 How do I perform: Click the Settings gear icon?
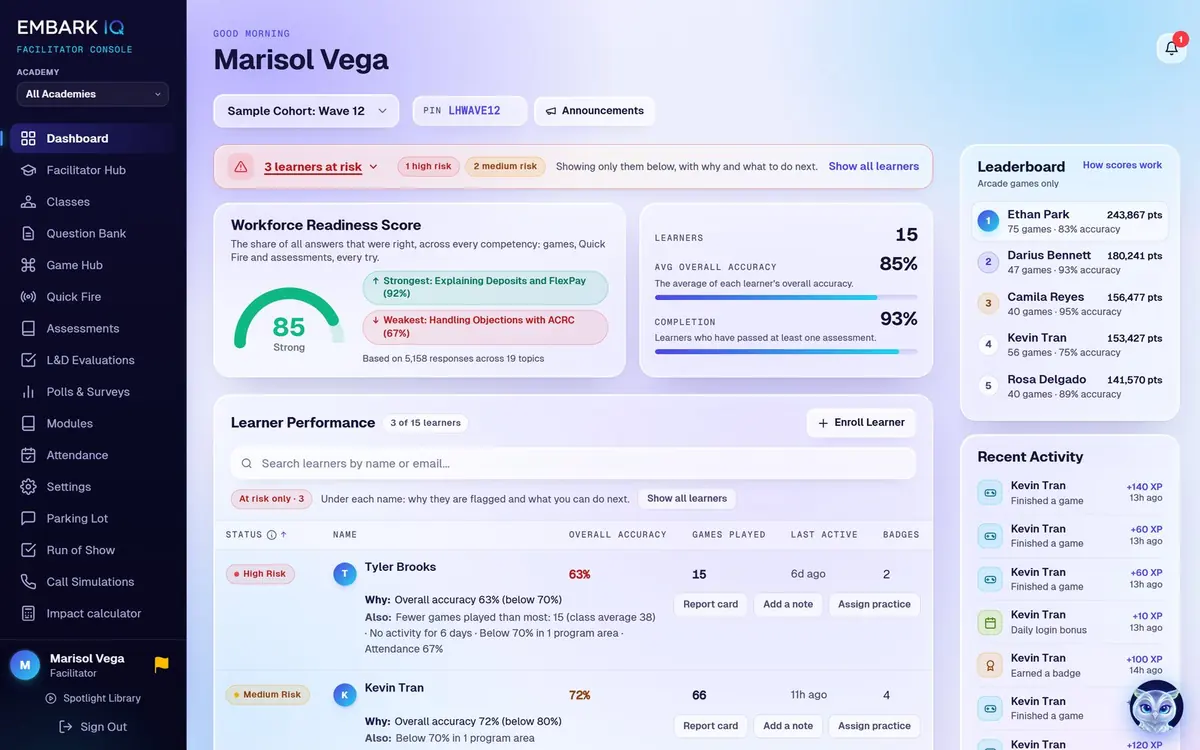(28, 487)
